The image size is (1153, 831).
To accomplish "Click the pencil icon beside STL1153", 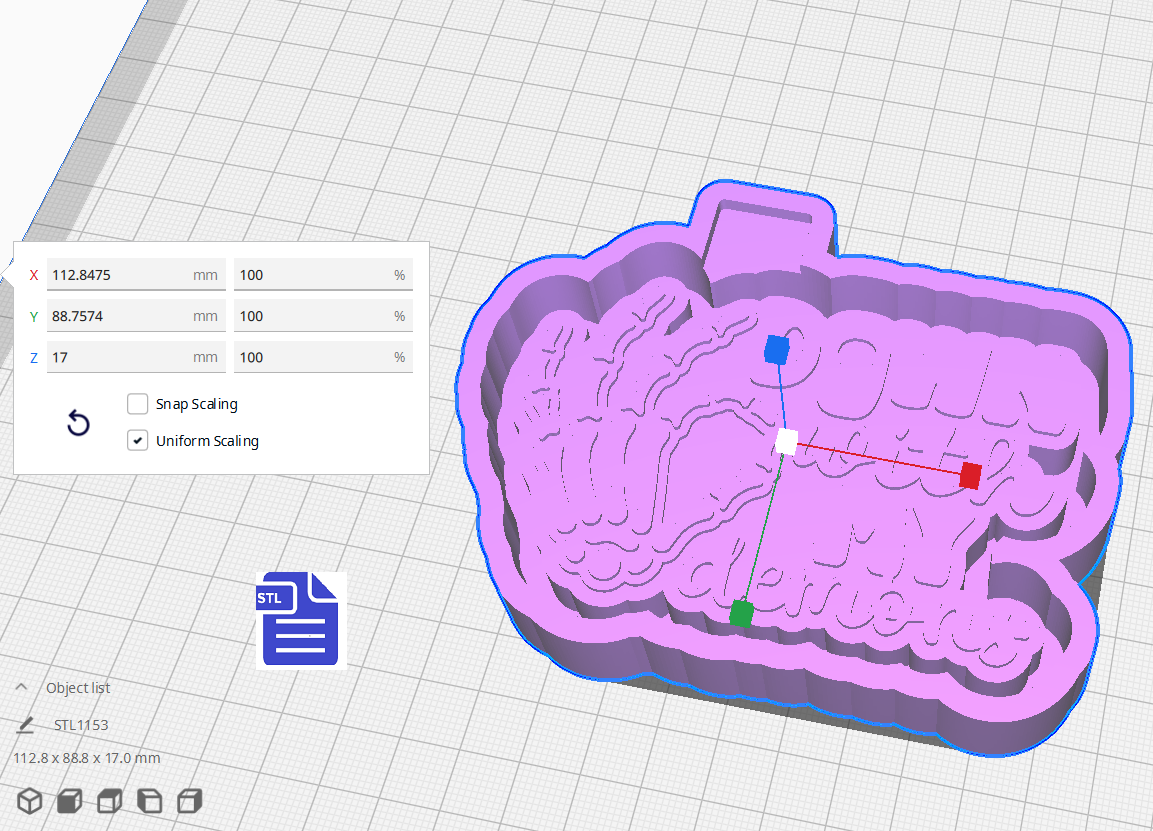I will point(24,724).
